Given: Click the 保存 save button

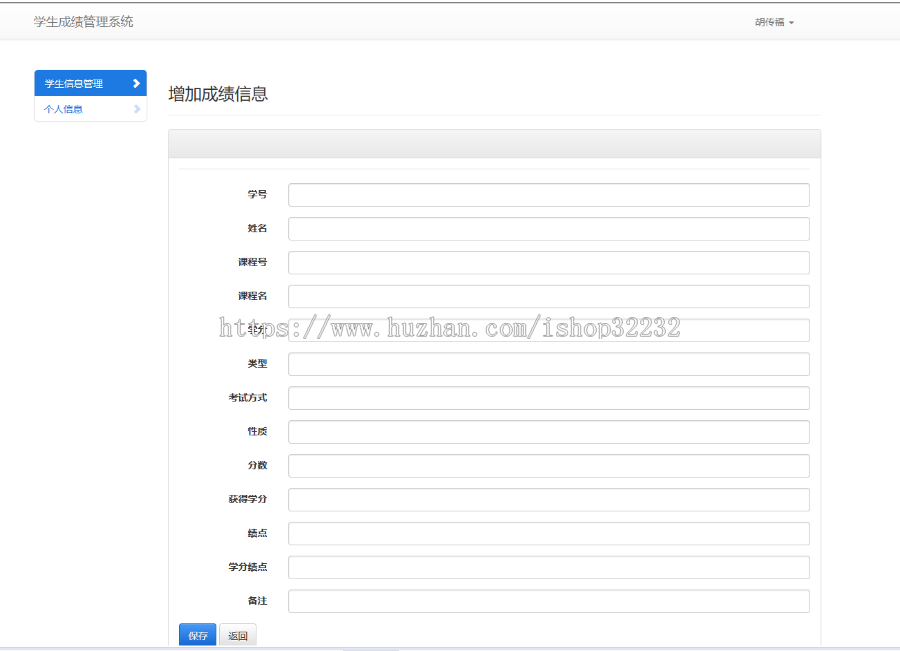Looking at the screenshot, I should (x=196, y=634).
